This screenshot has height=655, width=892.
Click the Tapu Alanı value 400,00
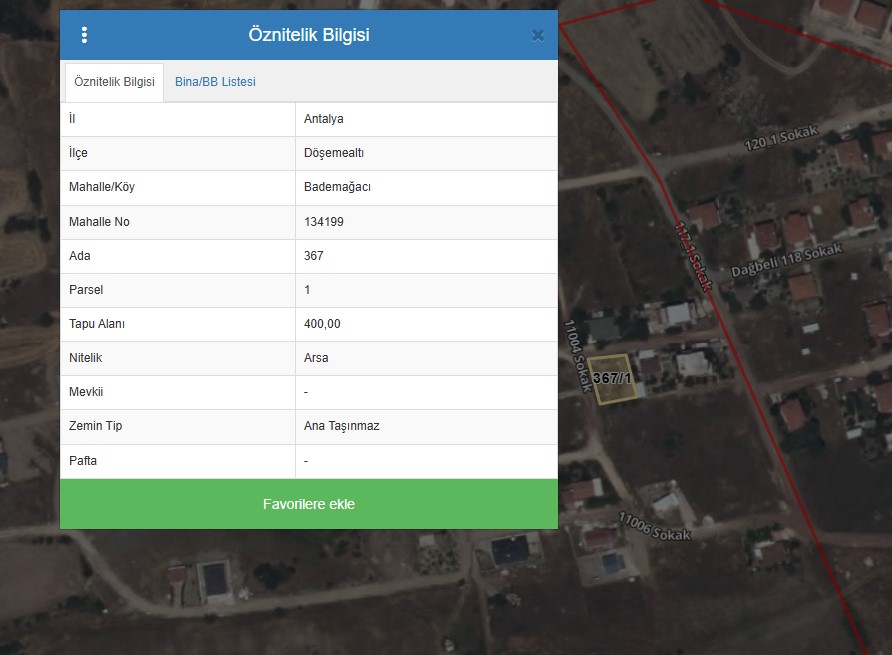pyautogui.click(x=322, y=324)
